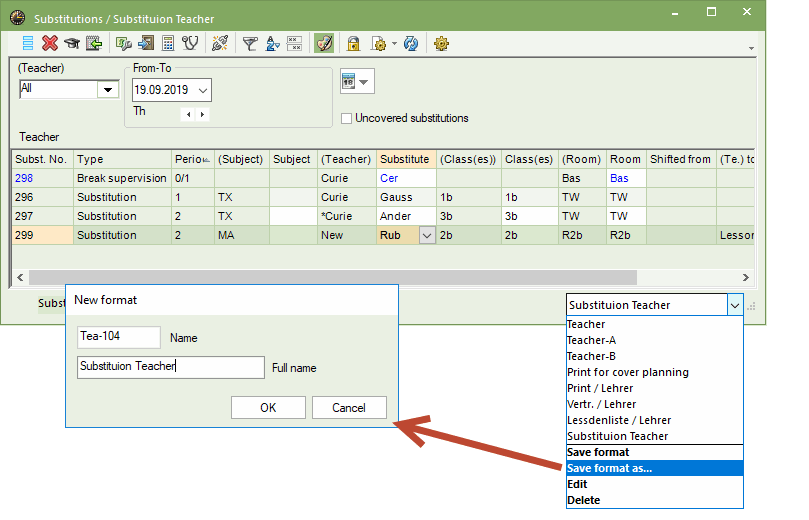
Task: Click the MA subject cell in row 299
Action: (241, 236)
